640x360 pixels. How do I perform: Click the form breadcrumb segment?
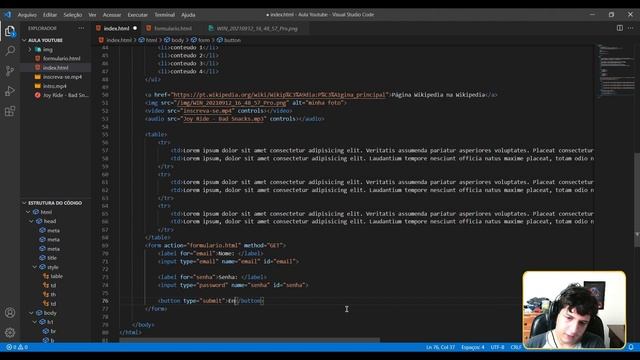pos(203,40)
